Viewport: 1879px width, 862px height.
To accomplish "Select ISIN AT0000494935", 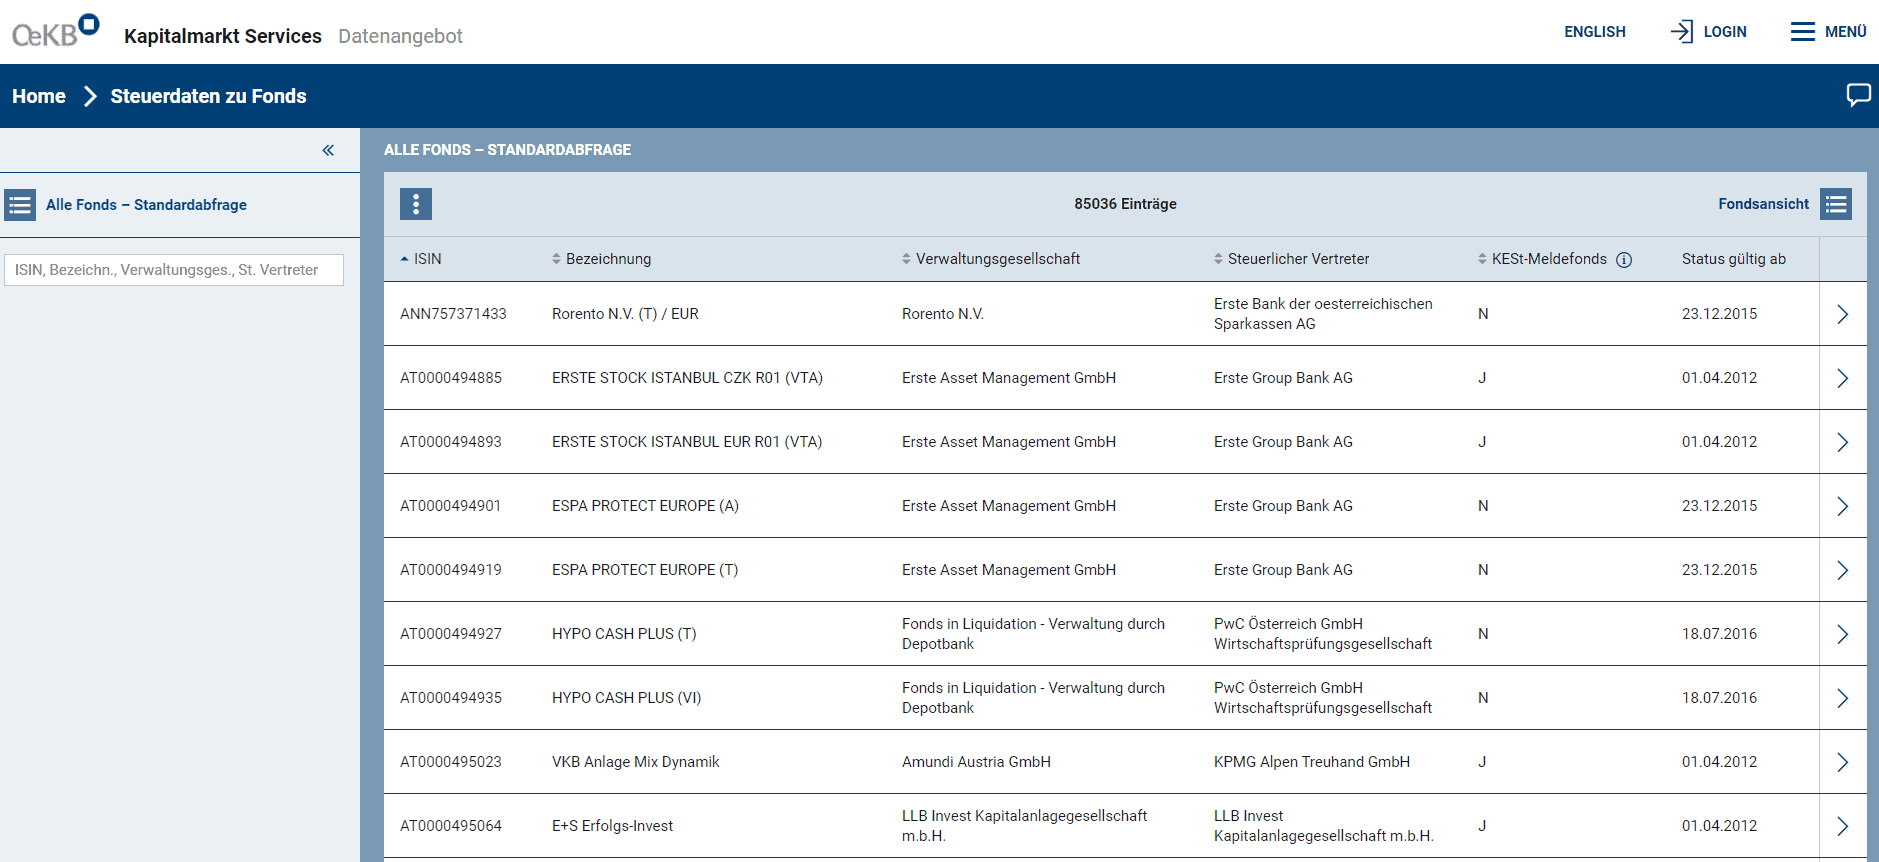I will 451,698.
